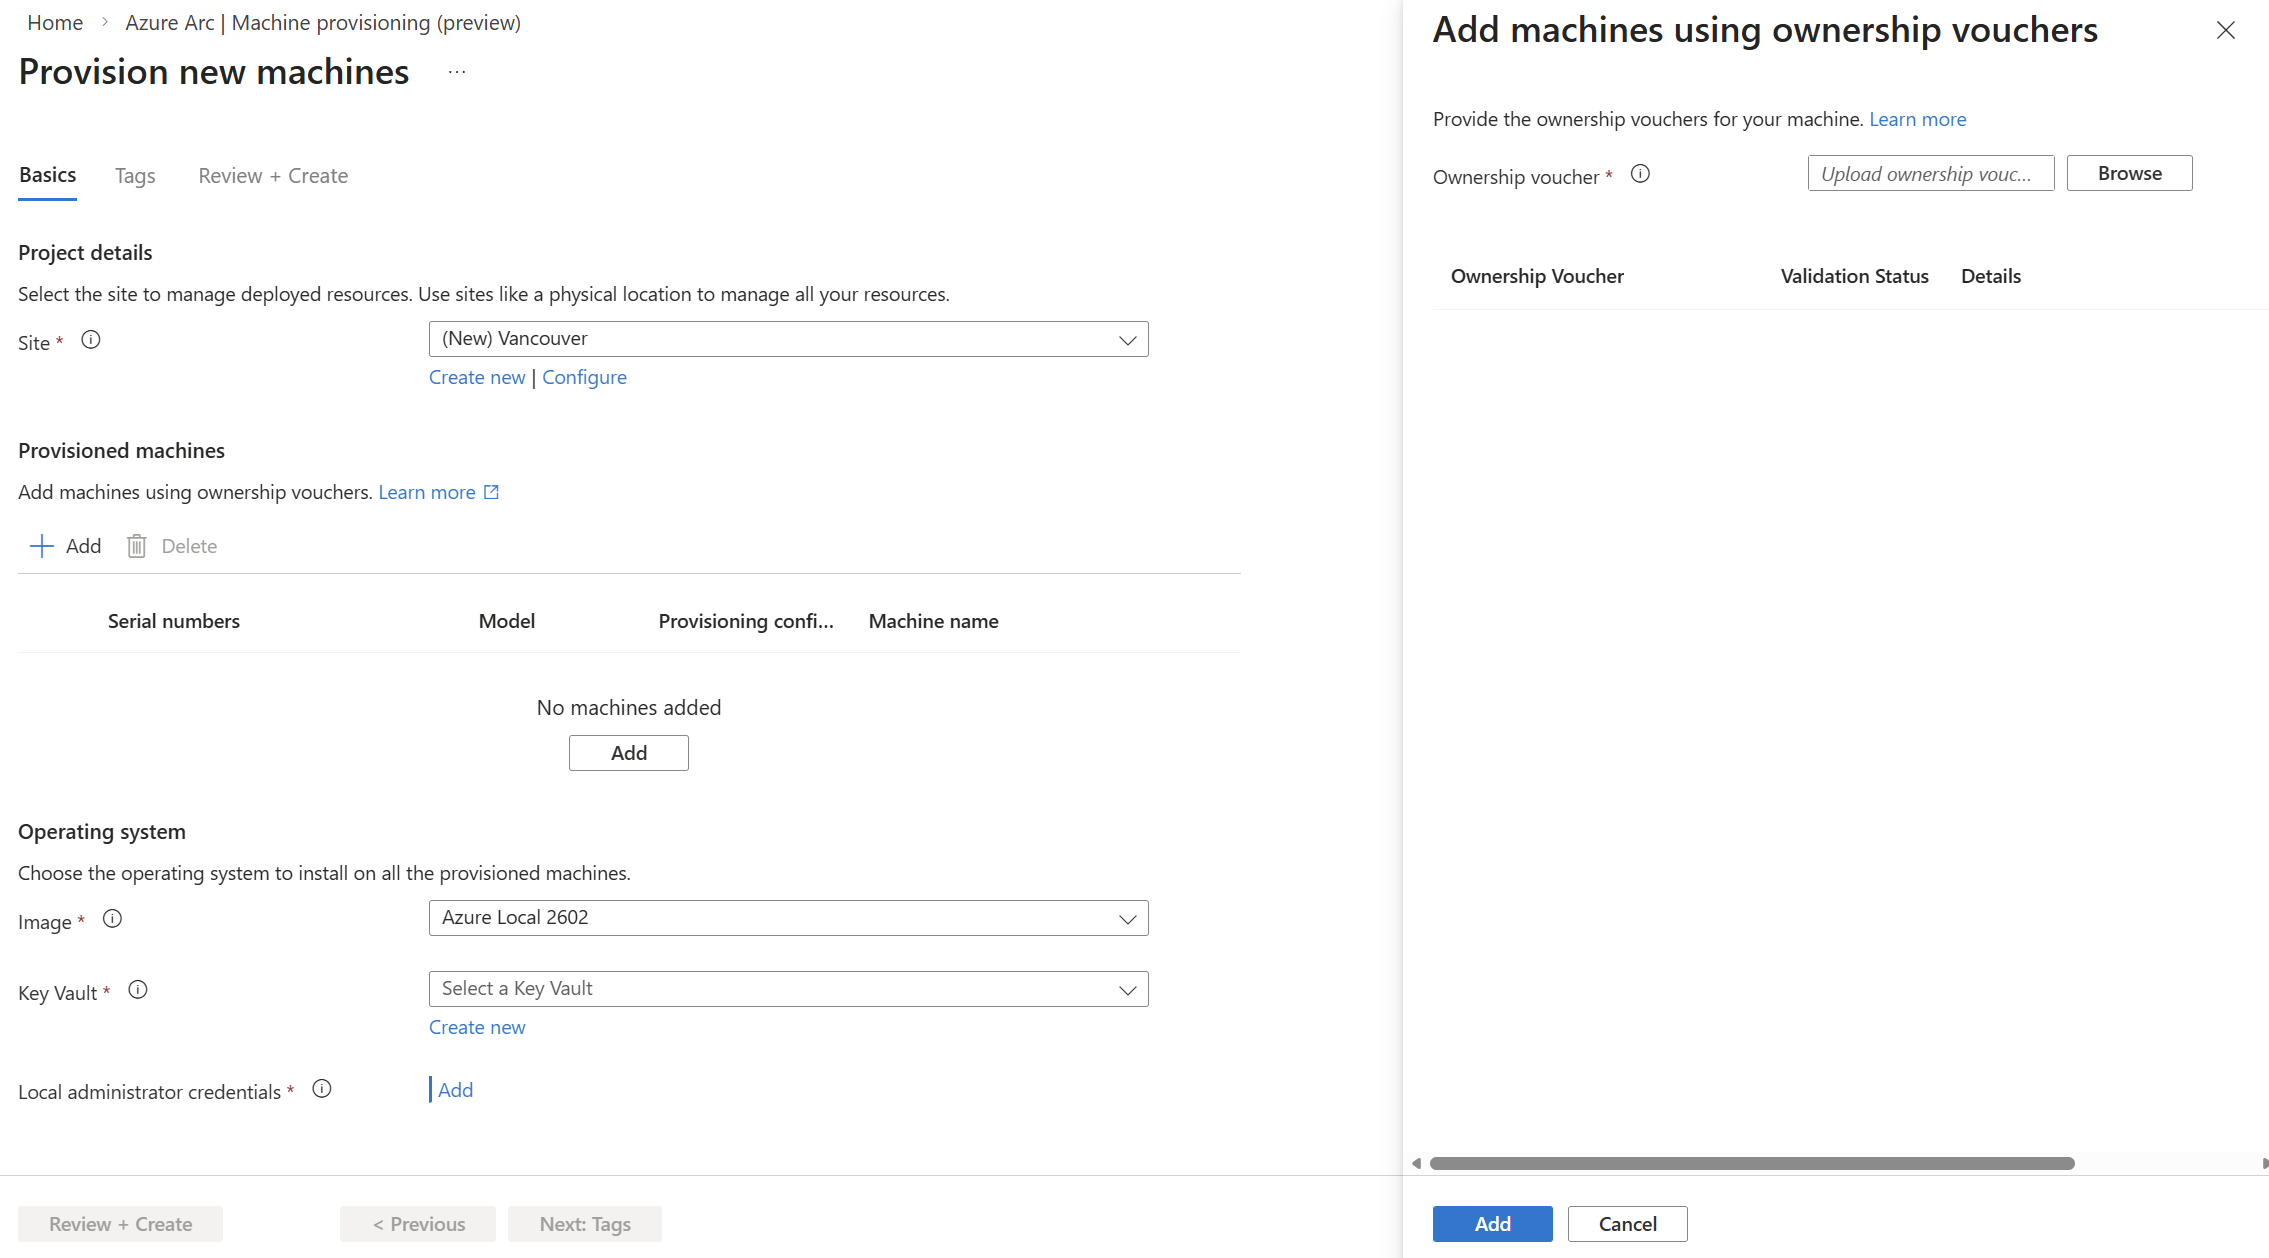The height and width of the screenshot is (1258, 2269).
Task: Switch to the Tags tab
Action: tap(135, 176)
